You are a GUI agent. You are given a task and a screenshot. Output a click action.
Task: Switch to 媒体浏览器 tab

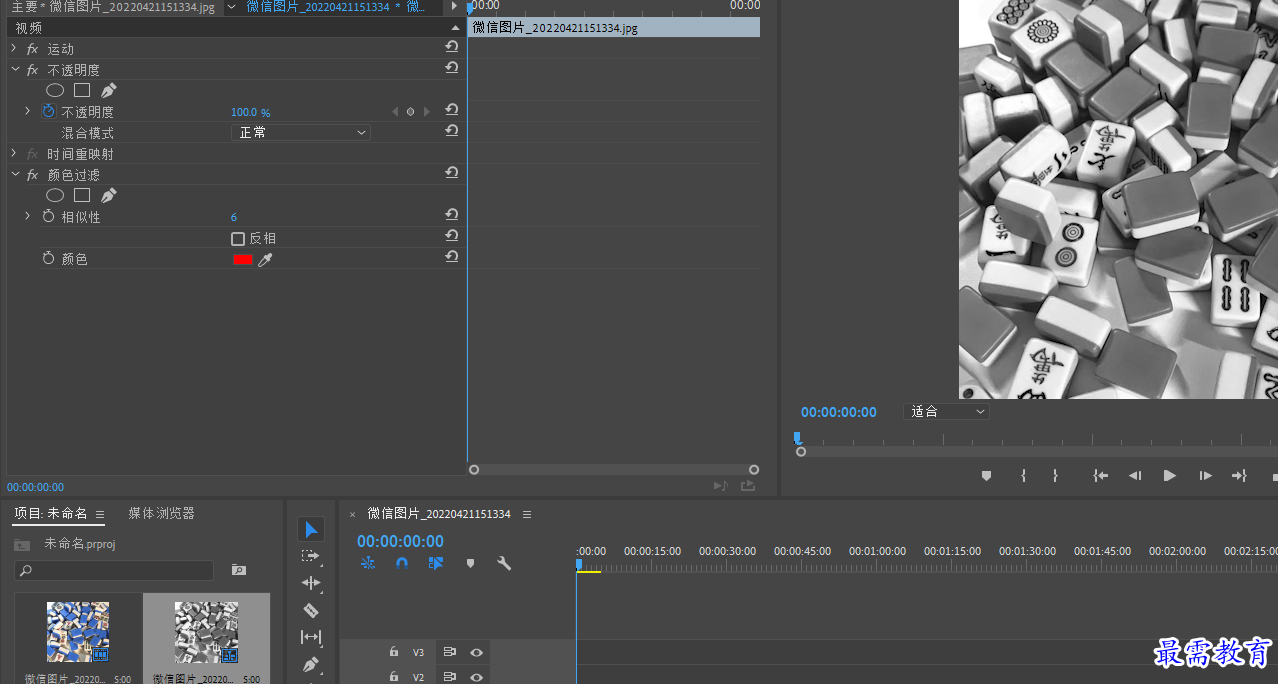point(161,513)
